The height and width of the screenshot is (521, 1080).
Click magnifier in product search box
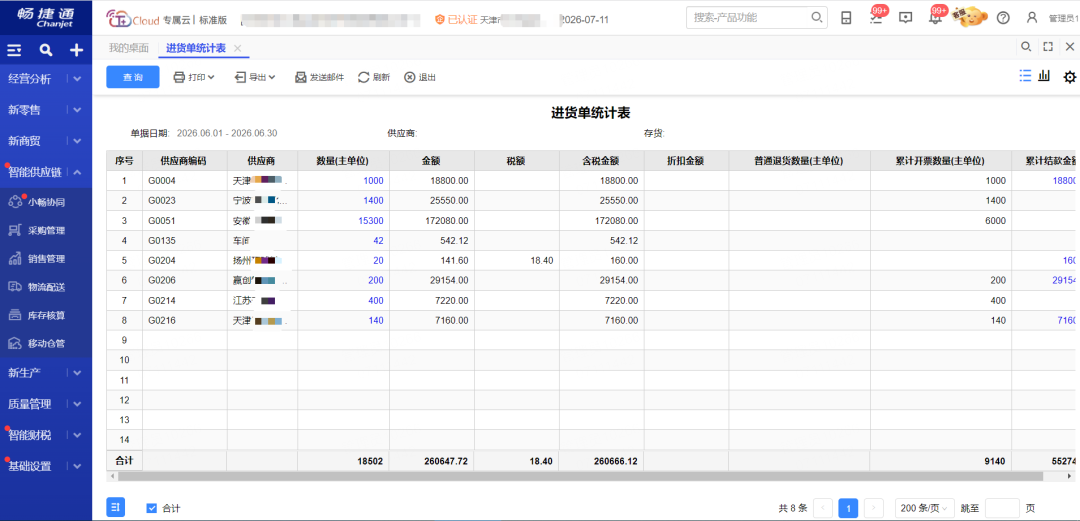[x=816, y=17]
